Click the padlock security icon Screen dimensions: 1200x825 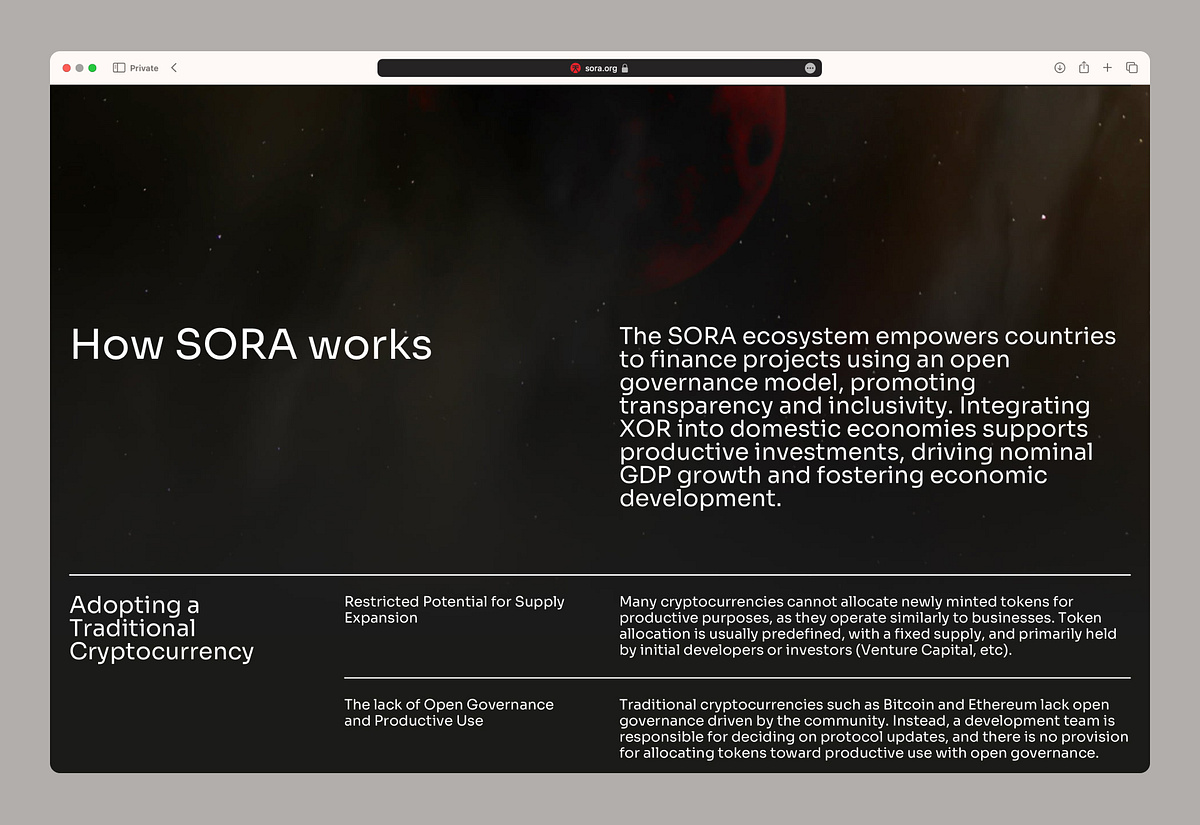click(625, 68)
